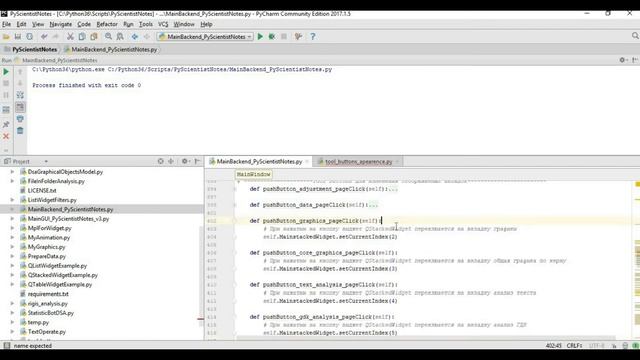Click the Forward navigation arrow
Screen dimensions: 640x360
click(x=147, y=37)
